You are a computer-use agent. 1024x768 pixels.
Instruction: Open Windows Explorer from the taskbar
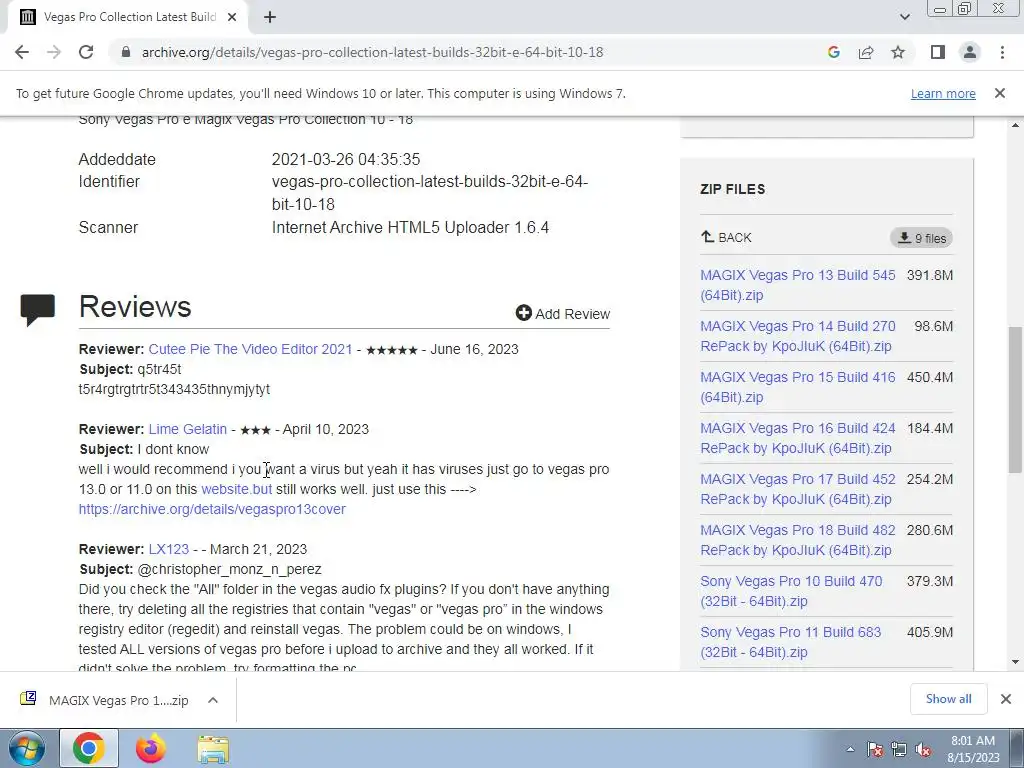(213, 748)
